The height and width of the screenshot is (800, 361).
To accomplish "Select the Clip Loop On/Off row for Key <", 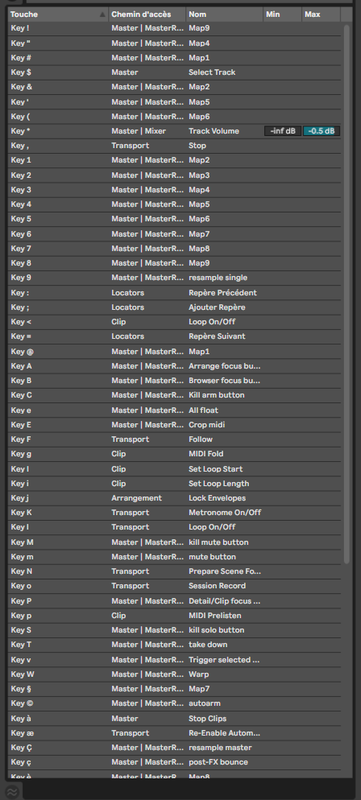I will coord(174,322).
